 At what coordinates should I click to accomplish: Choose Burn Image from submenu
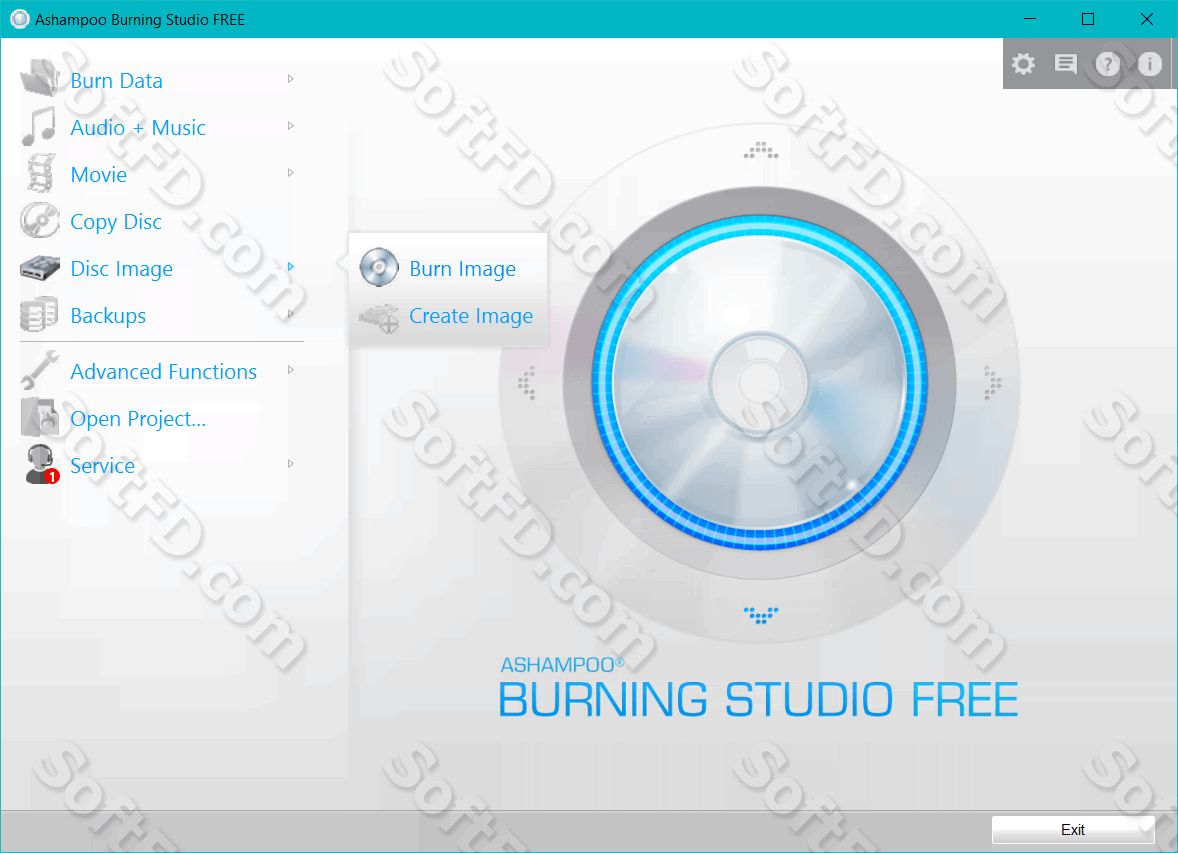(463, 269)
